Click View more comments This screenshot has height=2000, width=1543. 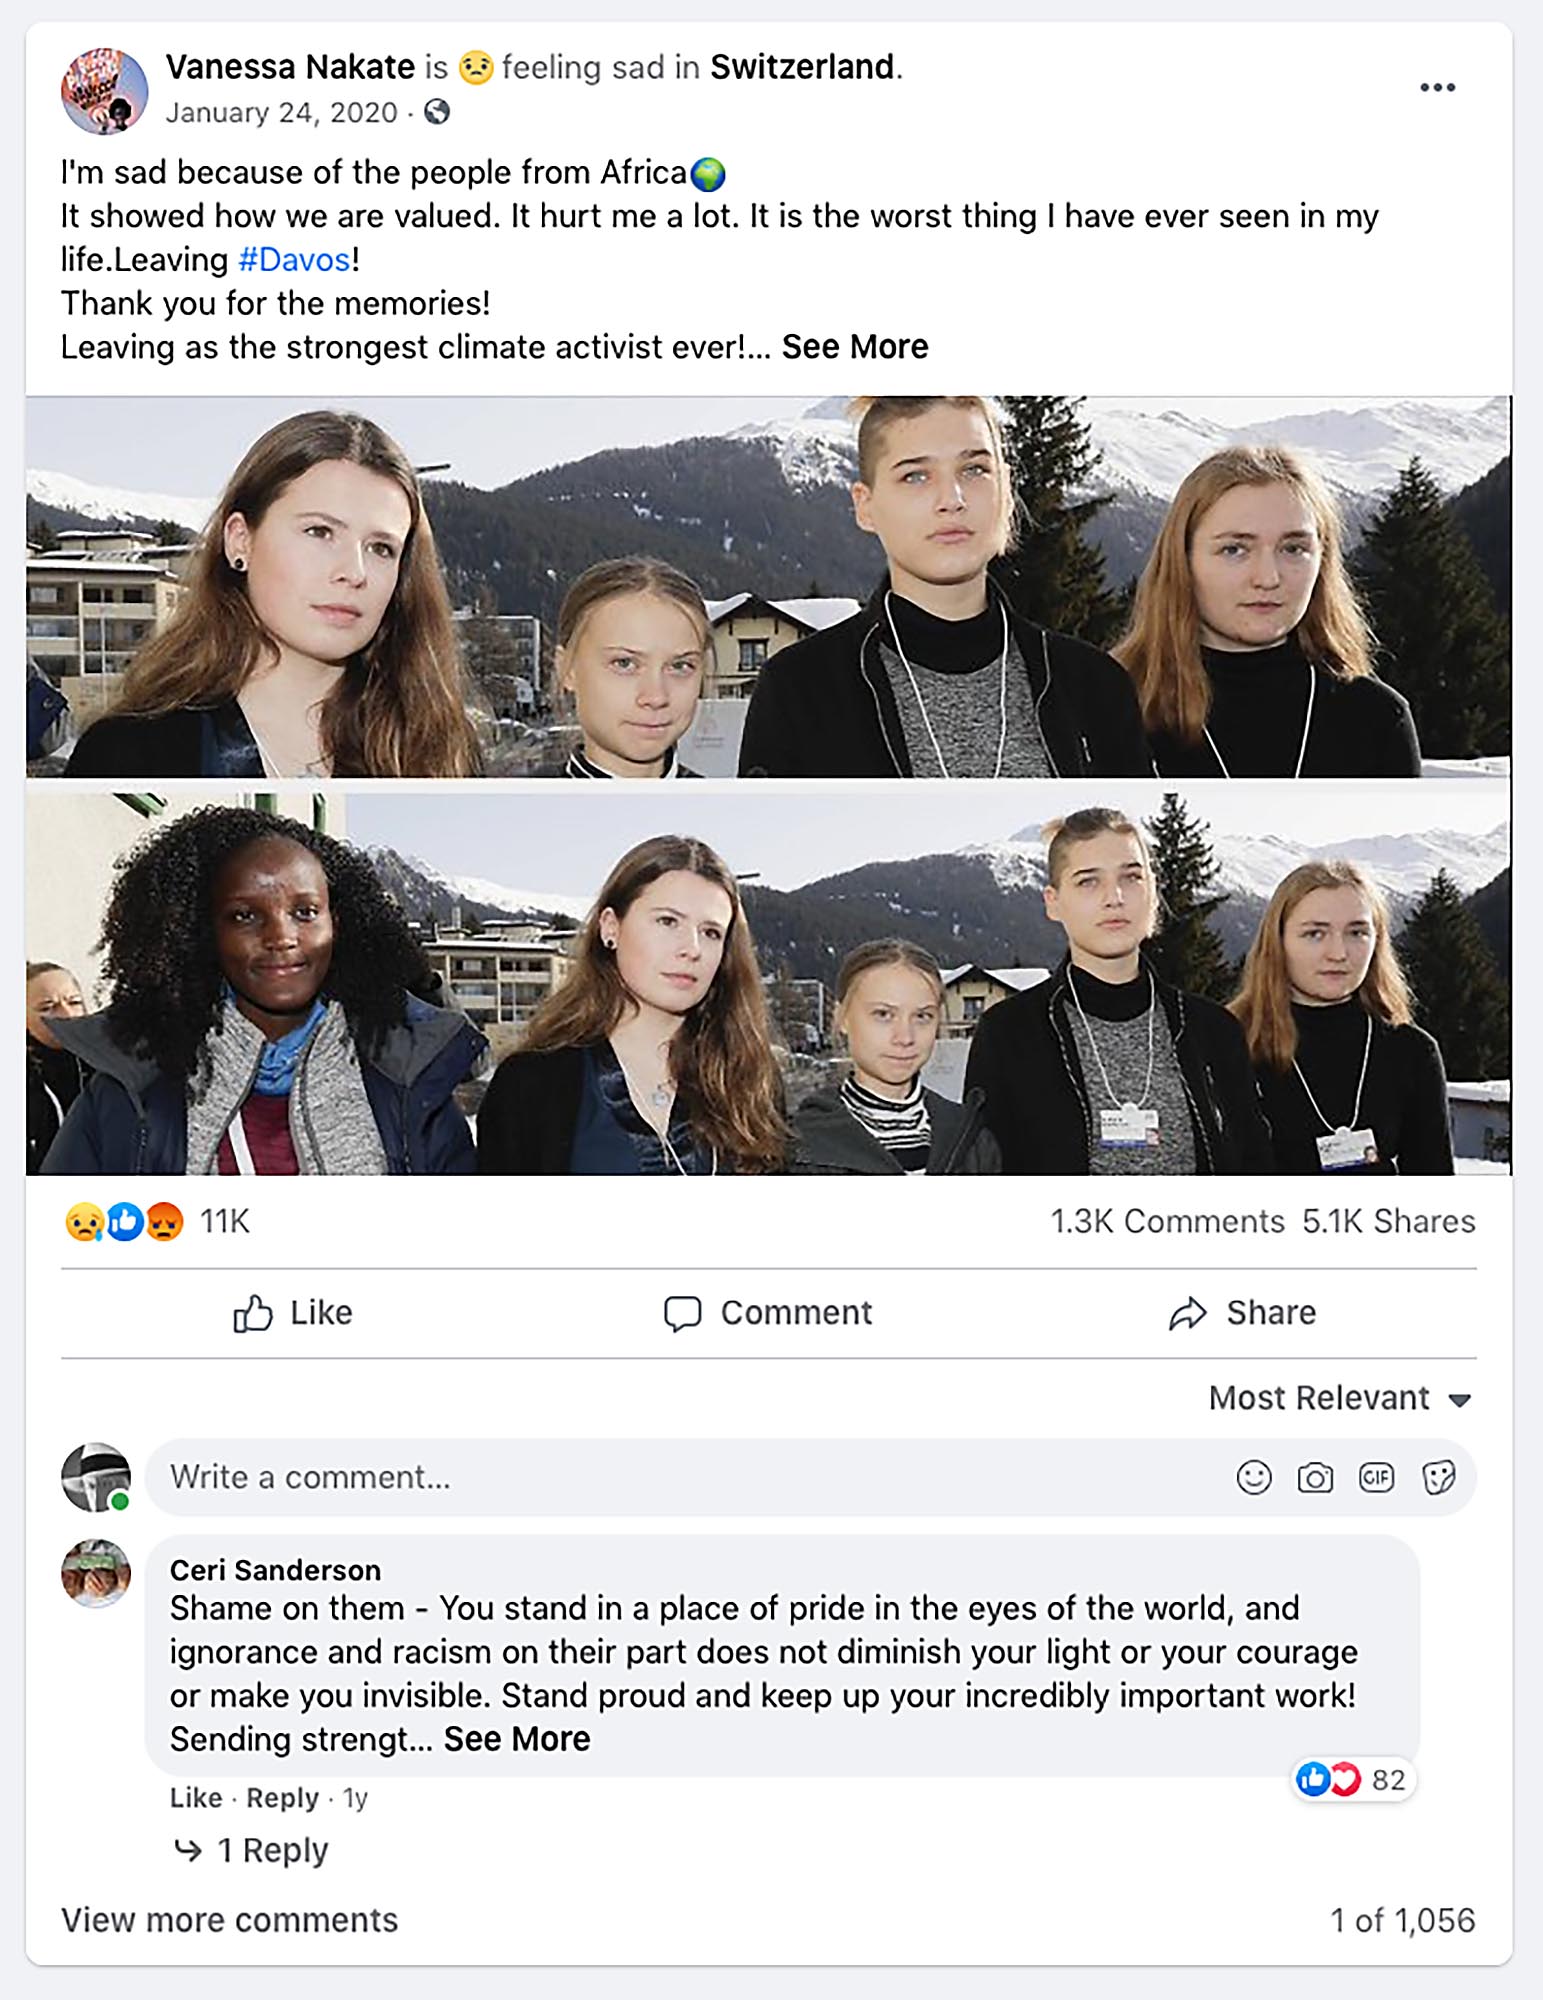229,1920
